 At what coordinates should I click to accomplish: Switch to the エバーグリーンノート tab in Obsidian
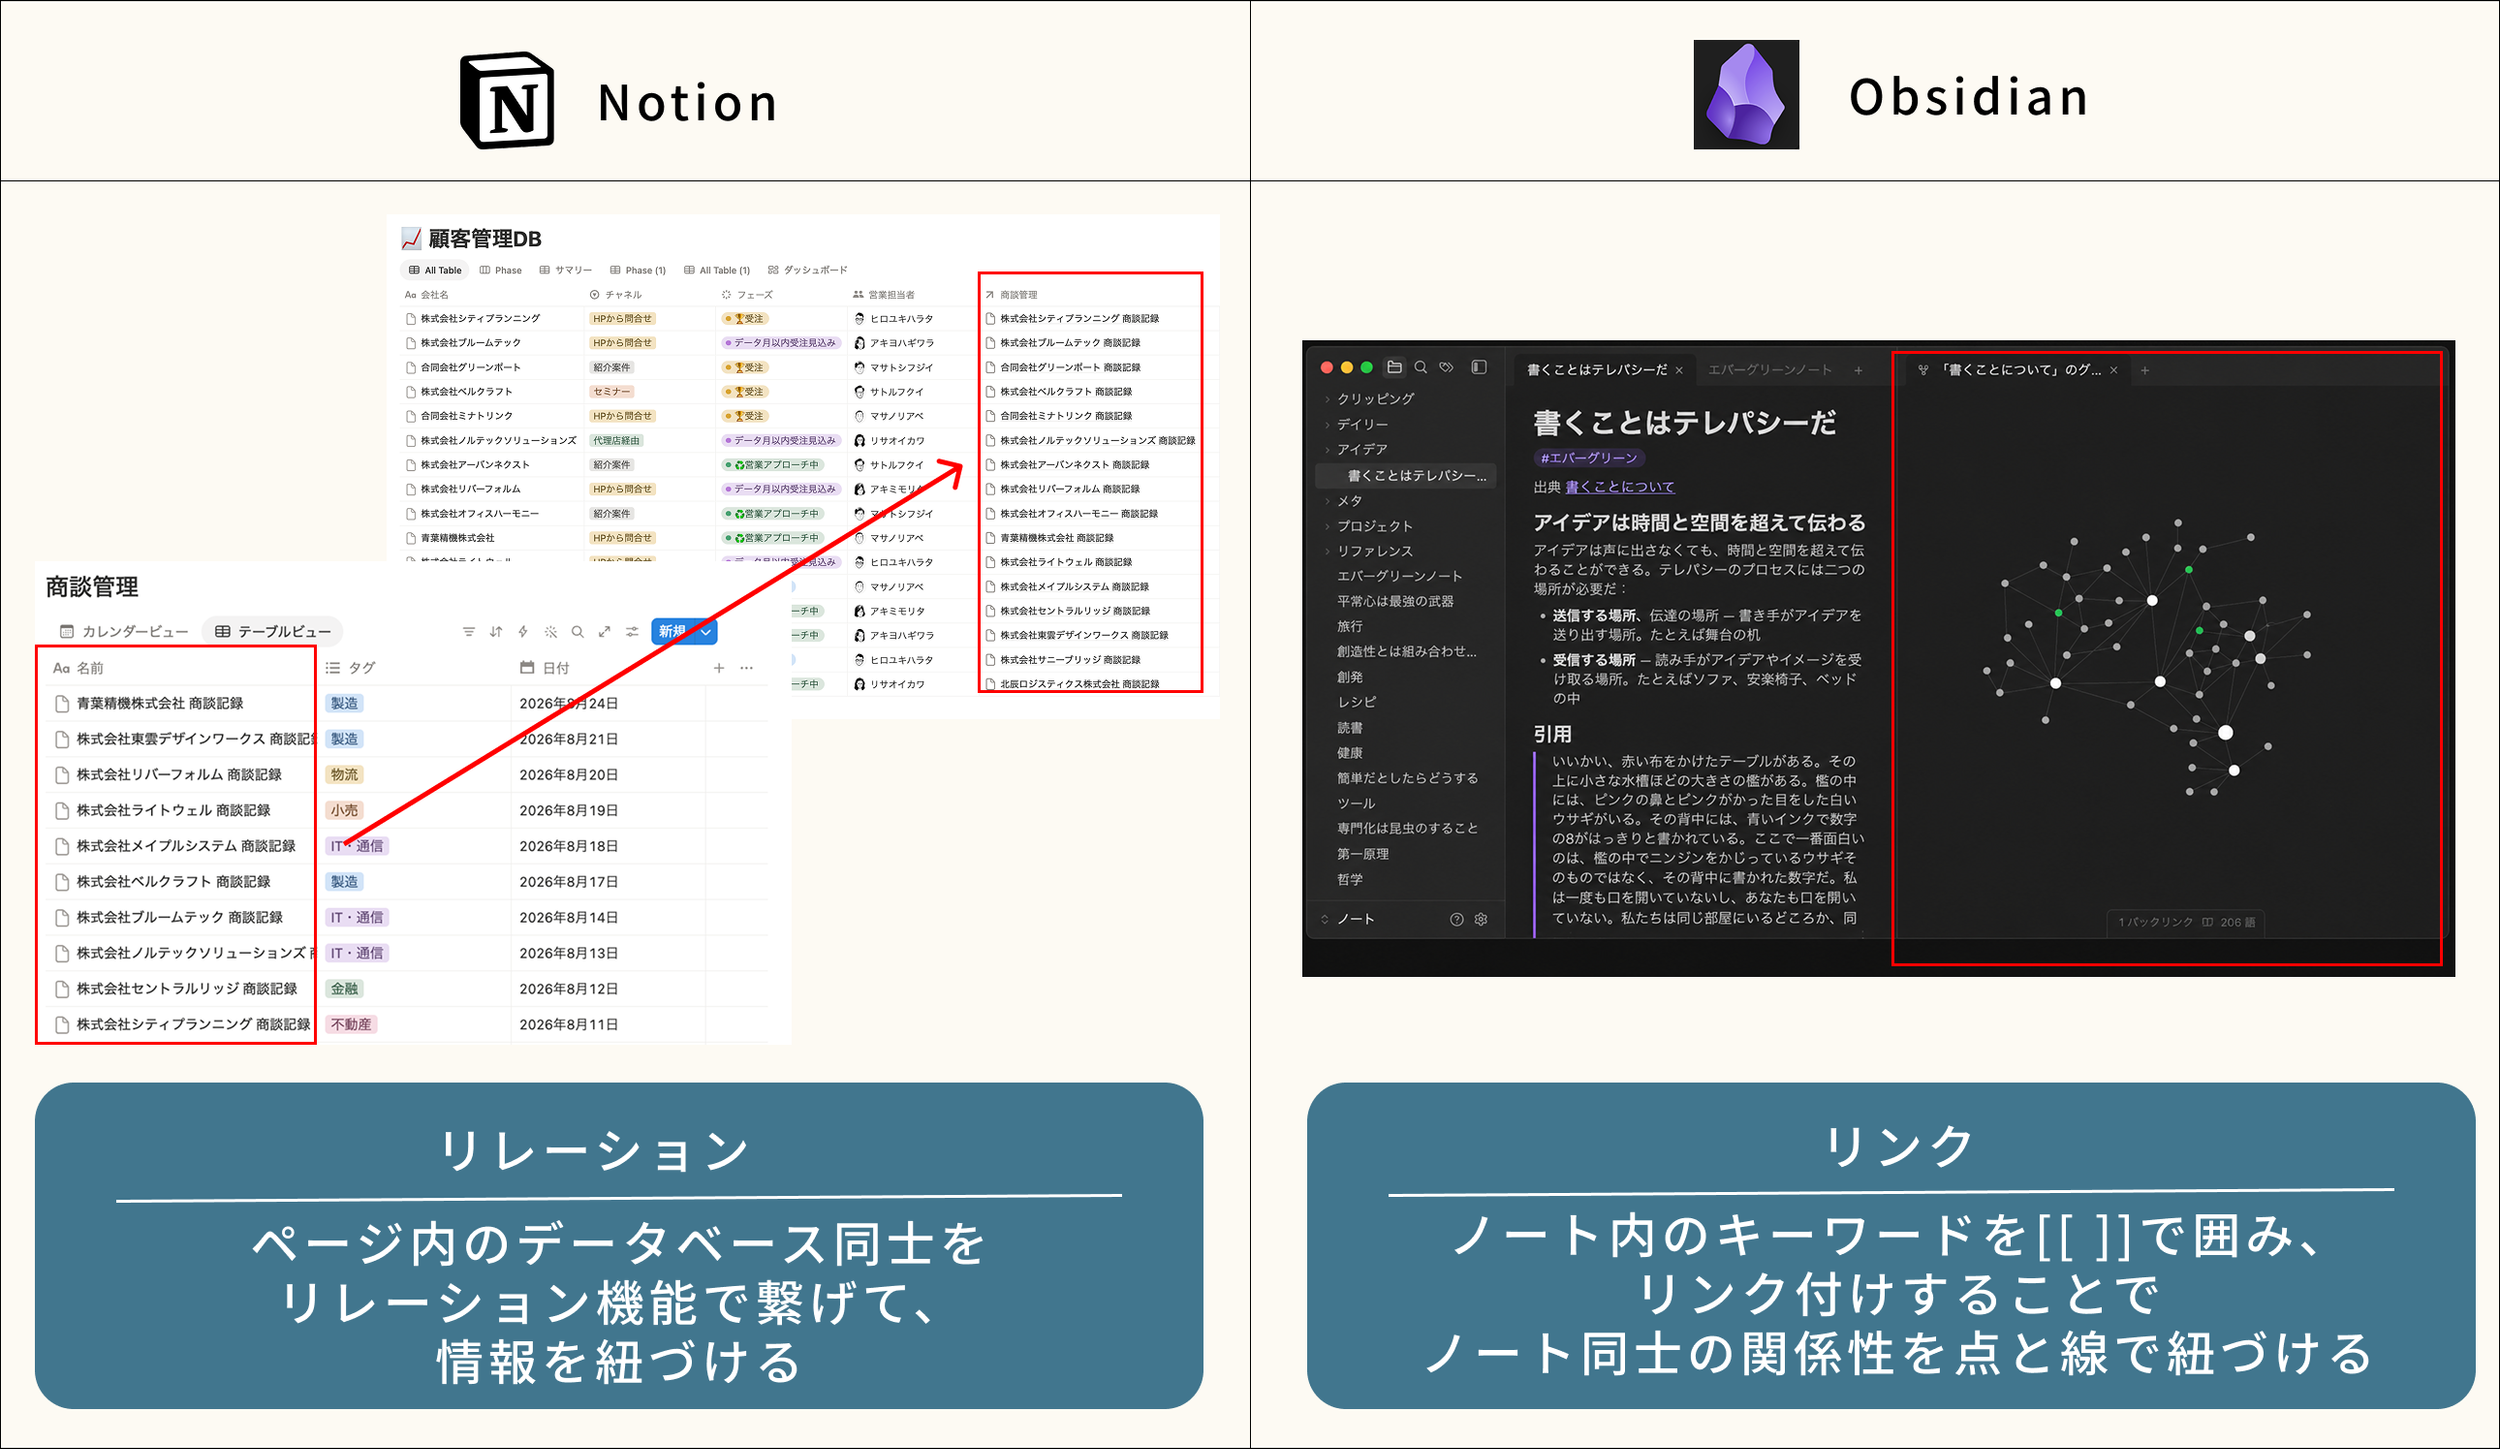pyautogui.click(x=1770, y=370)
